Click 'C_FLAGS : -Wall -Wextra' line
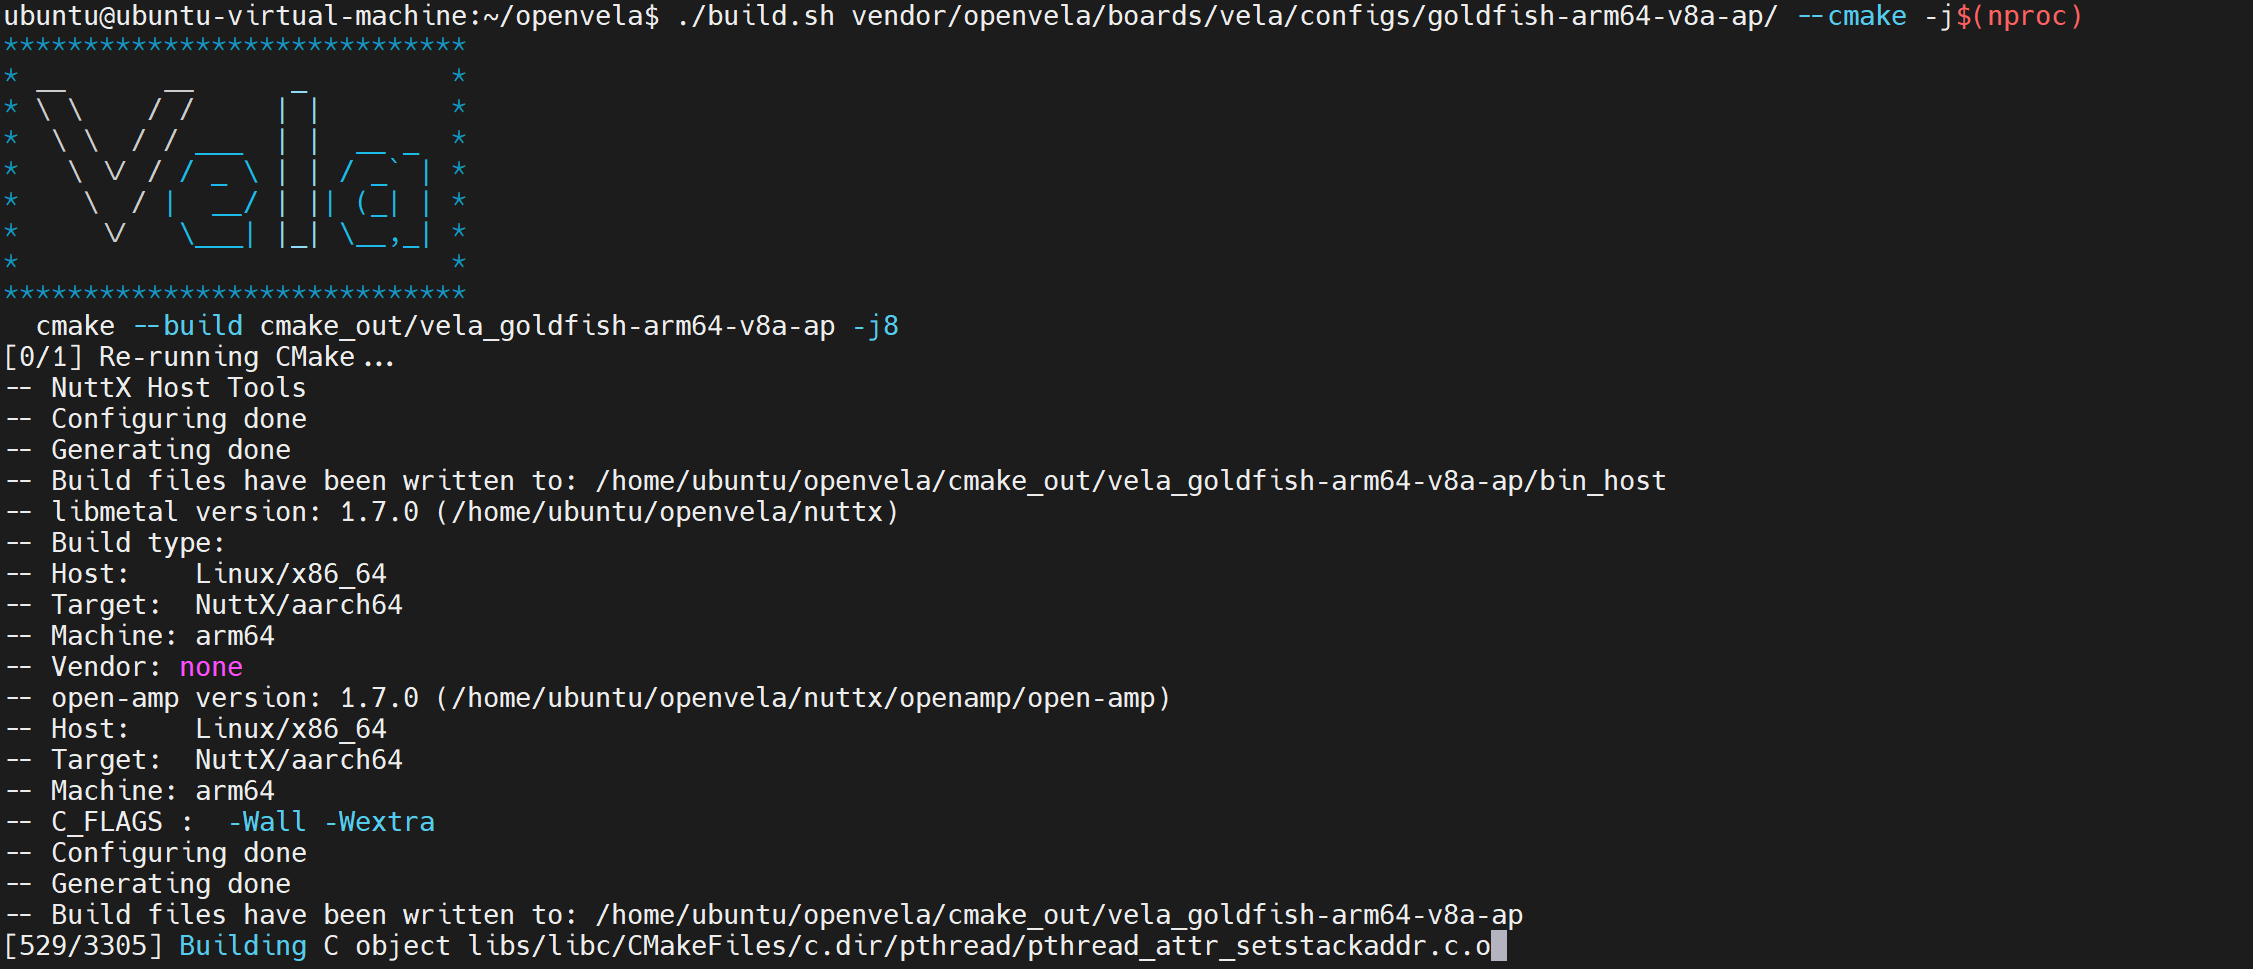This screenshot has width=2253, height=969. (220, 823)
